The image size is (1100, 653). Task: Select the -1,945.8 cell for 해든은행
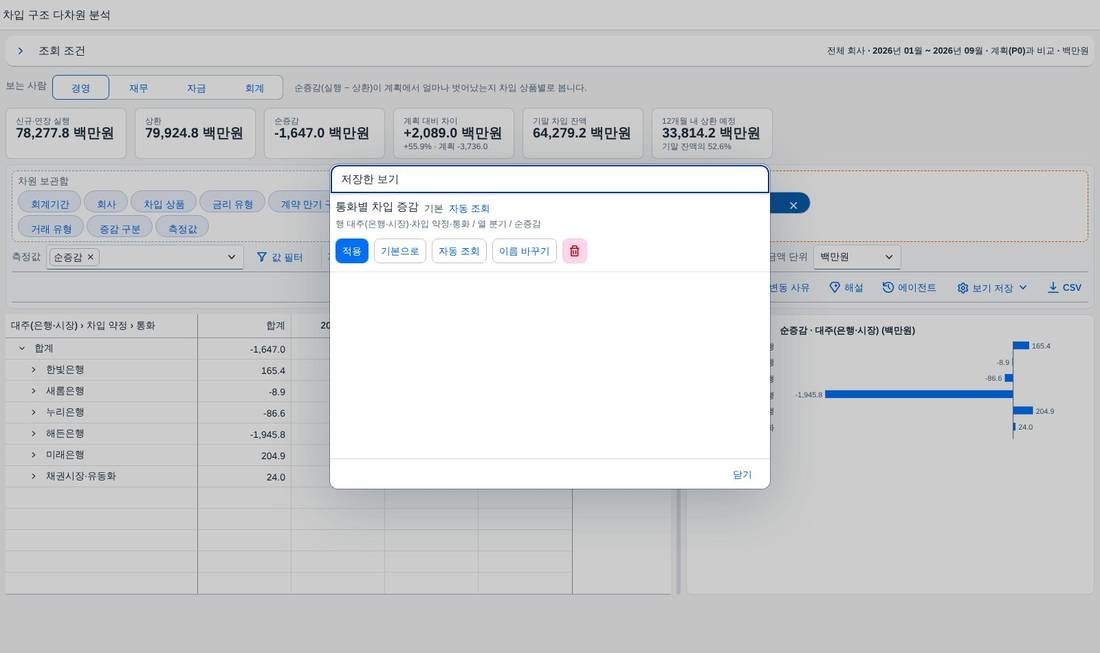[244, 434]
